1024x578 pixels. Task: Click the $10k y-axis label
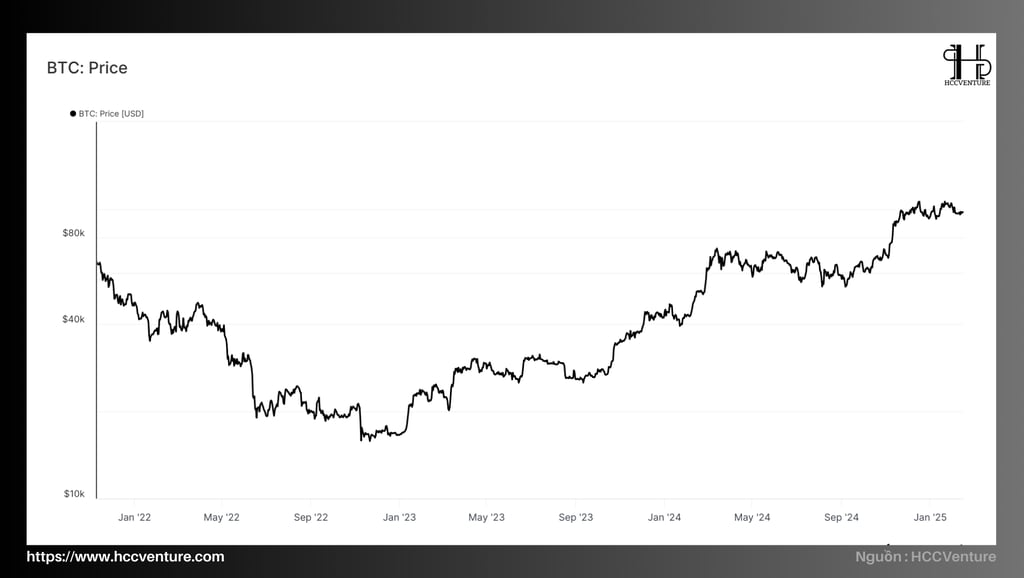(74, 494)
